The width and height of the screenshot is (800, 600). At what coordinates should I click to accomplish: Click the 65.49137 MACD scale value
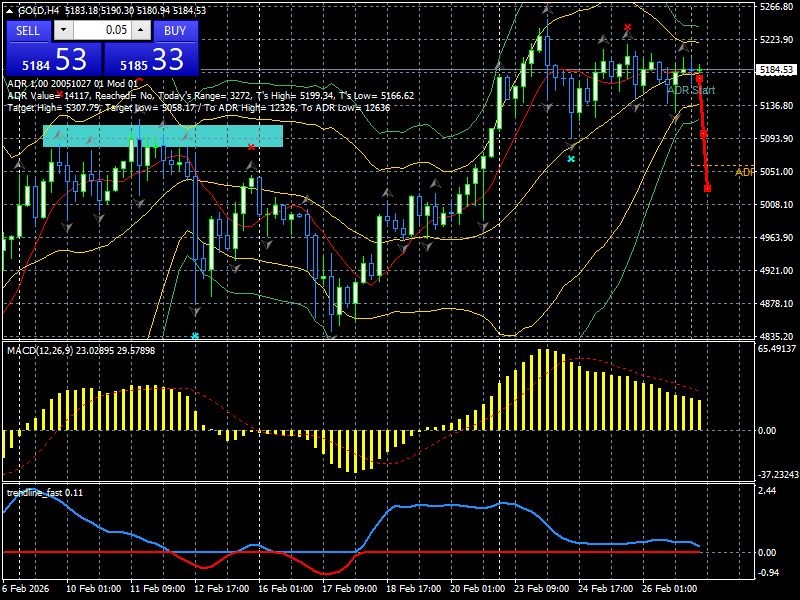777,349
